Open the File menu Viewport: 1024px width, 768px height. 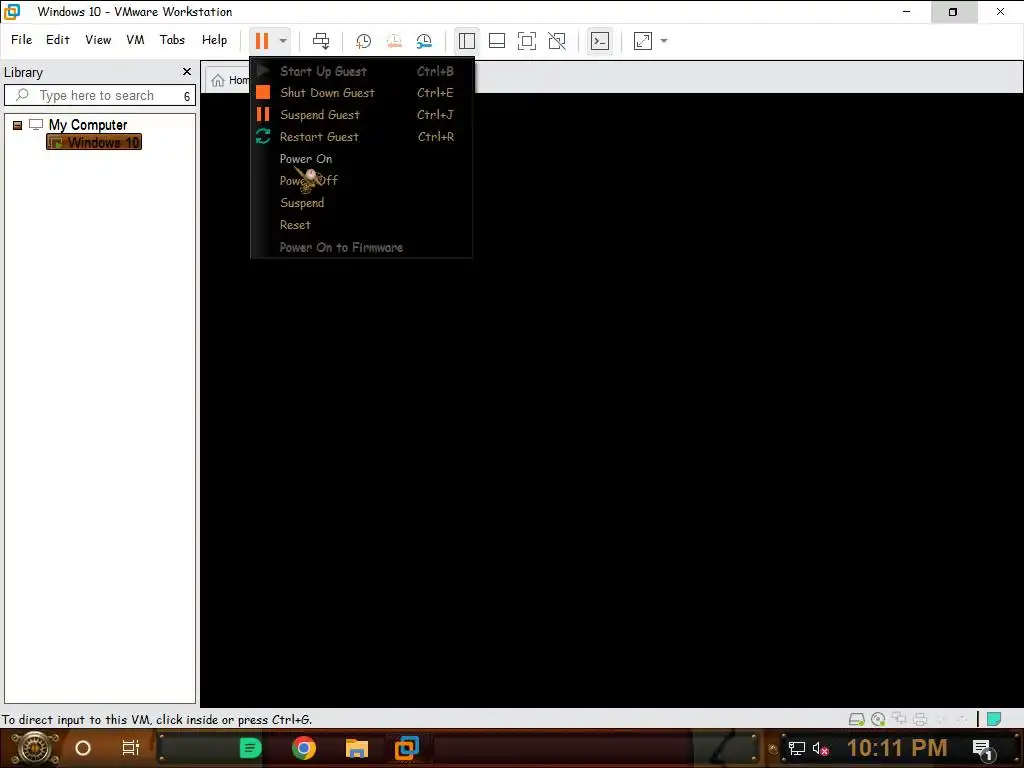point(22,40)
